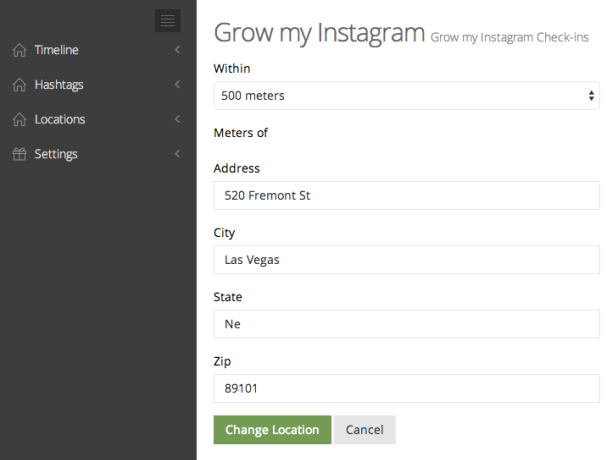The width and height of the screenshot is (611, 460).
Task: Focus the City field with Las Vegas
Action: coord(406,260)
